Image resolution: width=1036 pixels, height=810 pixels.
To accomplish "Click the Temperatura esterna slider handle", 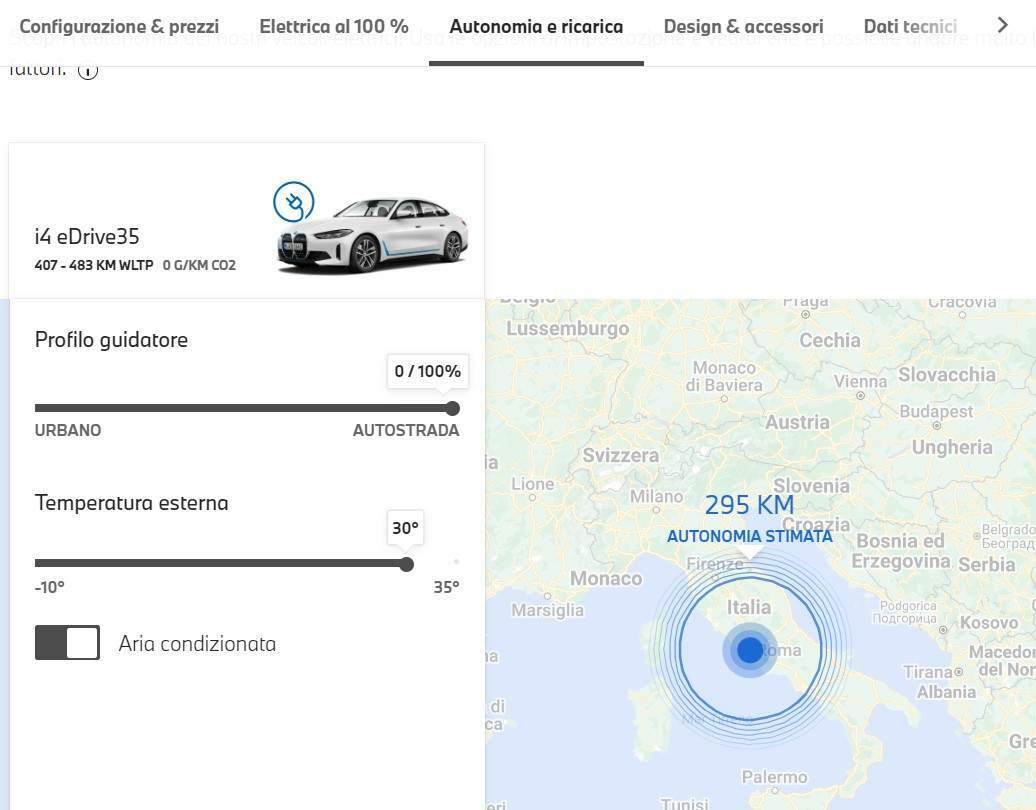I will tap(407, 564).
